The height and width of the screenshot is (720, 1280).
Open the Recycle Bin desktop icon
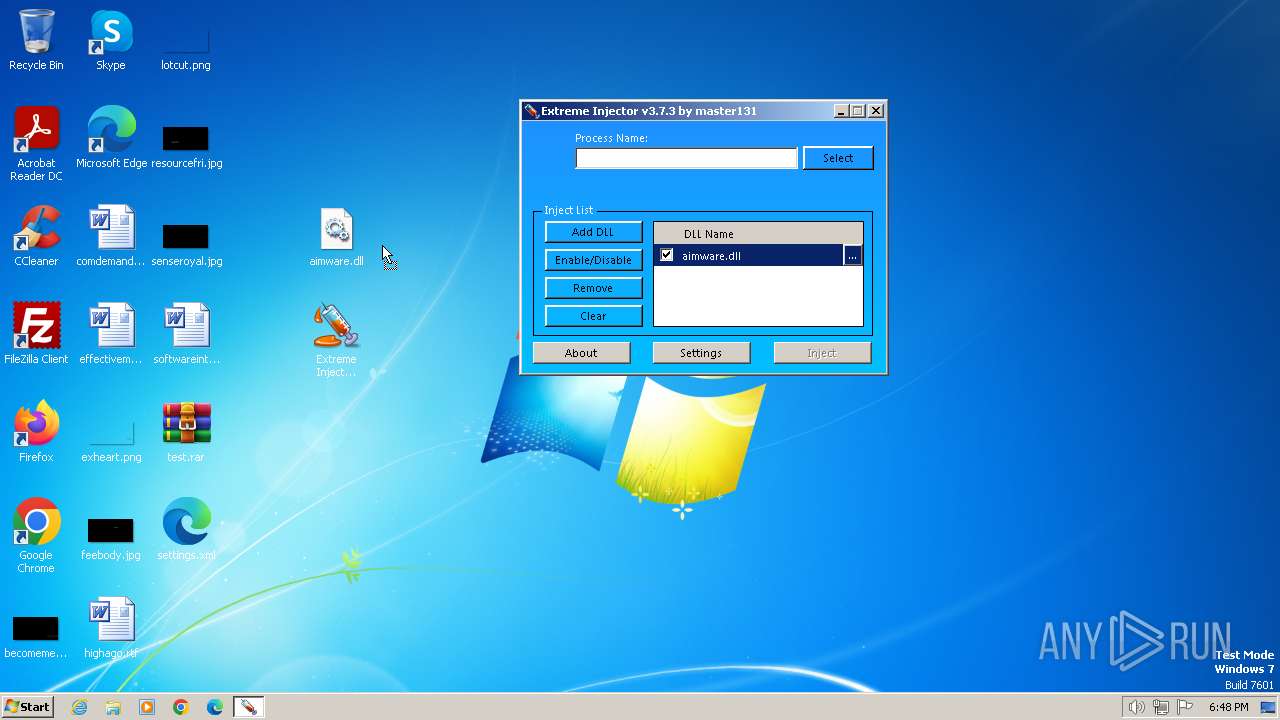tap(36, 40)
